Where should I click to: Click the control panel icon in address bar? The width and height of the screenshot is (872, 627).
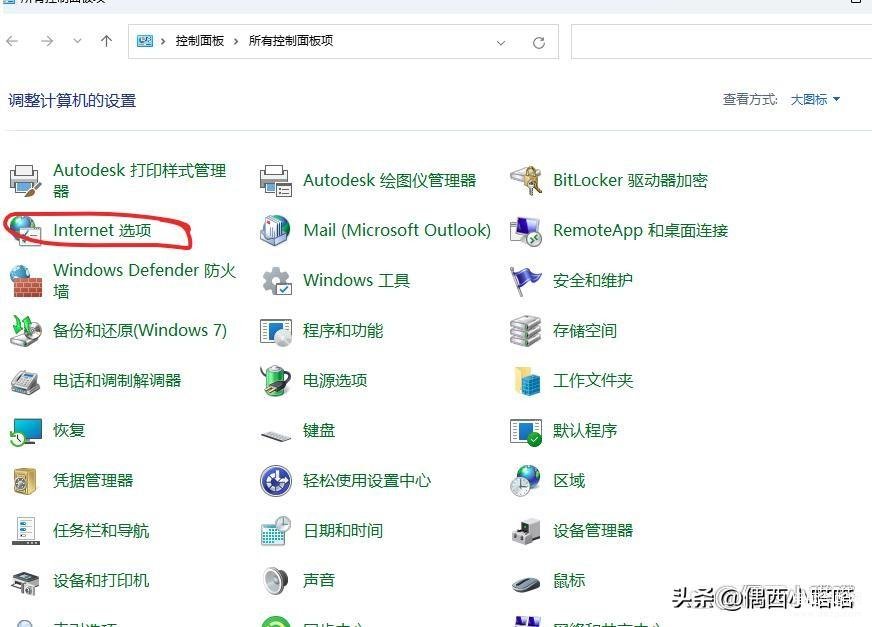pyautogui.click(x=145, y=41)
